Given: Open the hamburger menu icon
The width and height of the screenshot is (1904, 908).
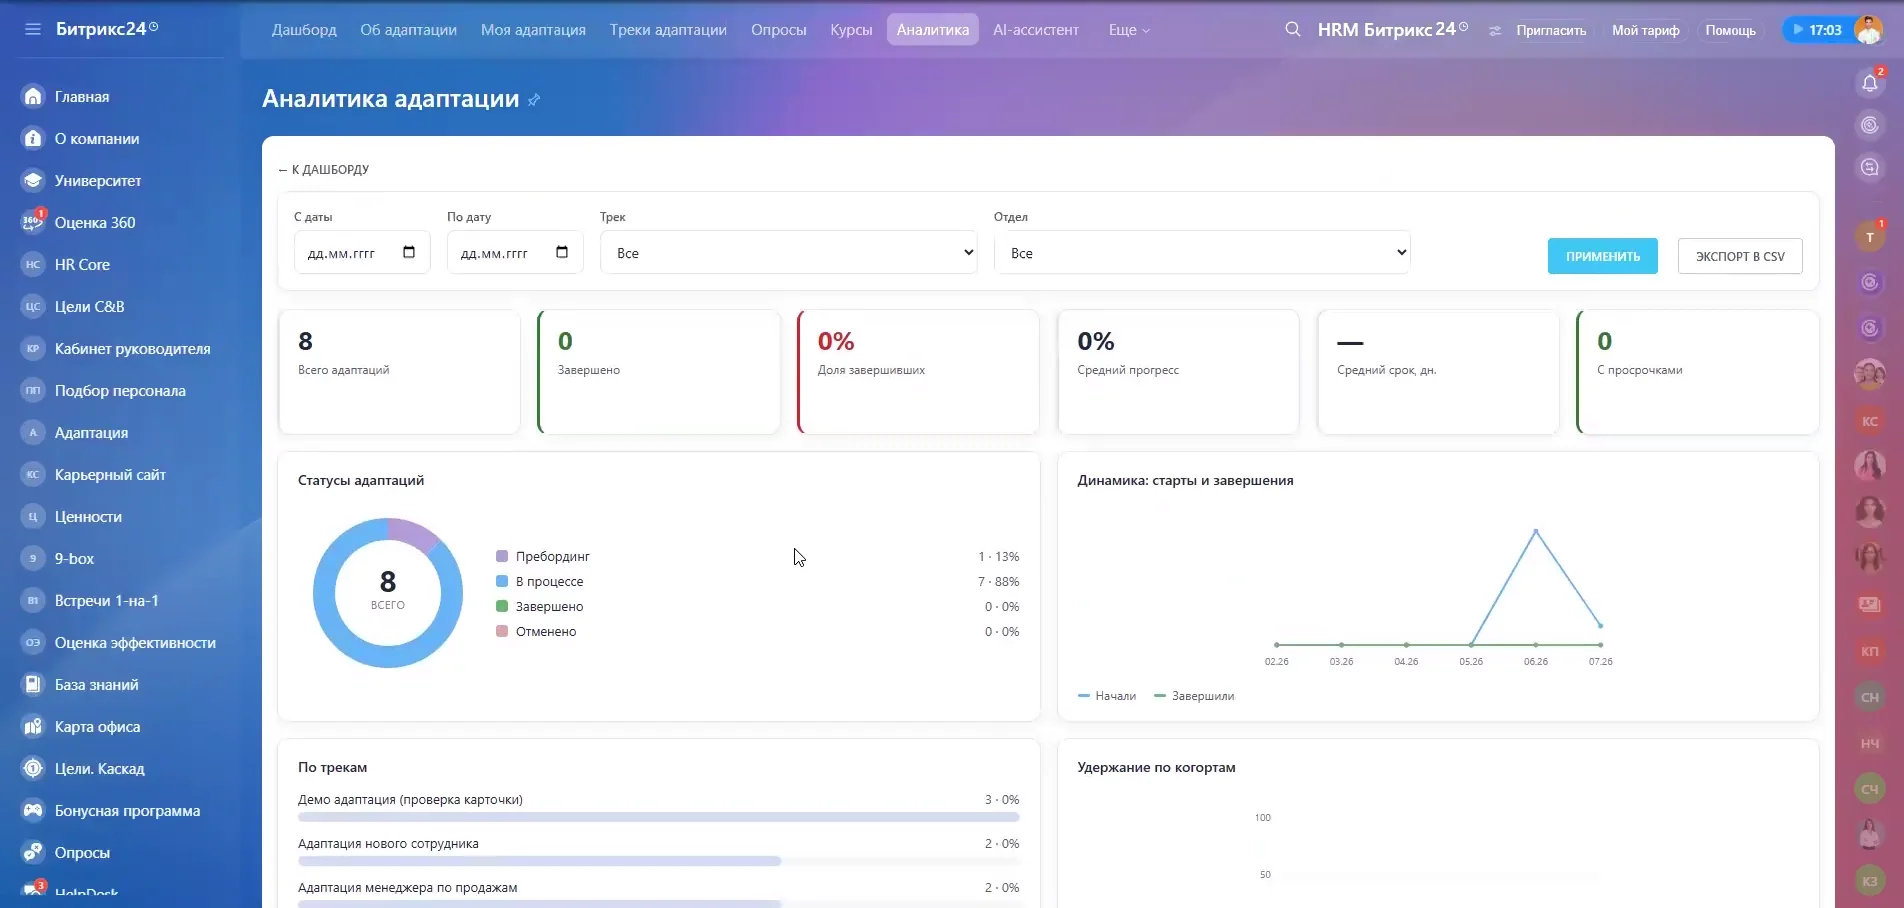Looking at the screenshot, I should [x=33, y=29].
